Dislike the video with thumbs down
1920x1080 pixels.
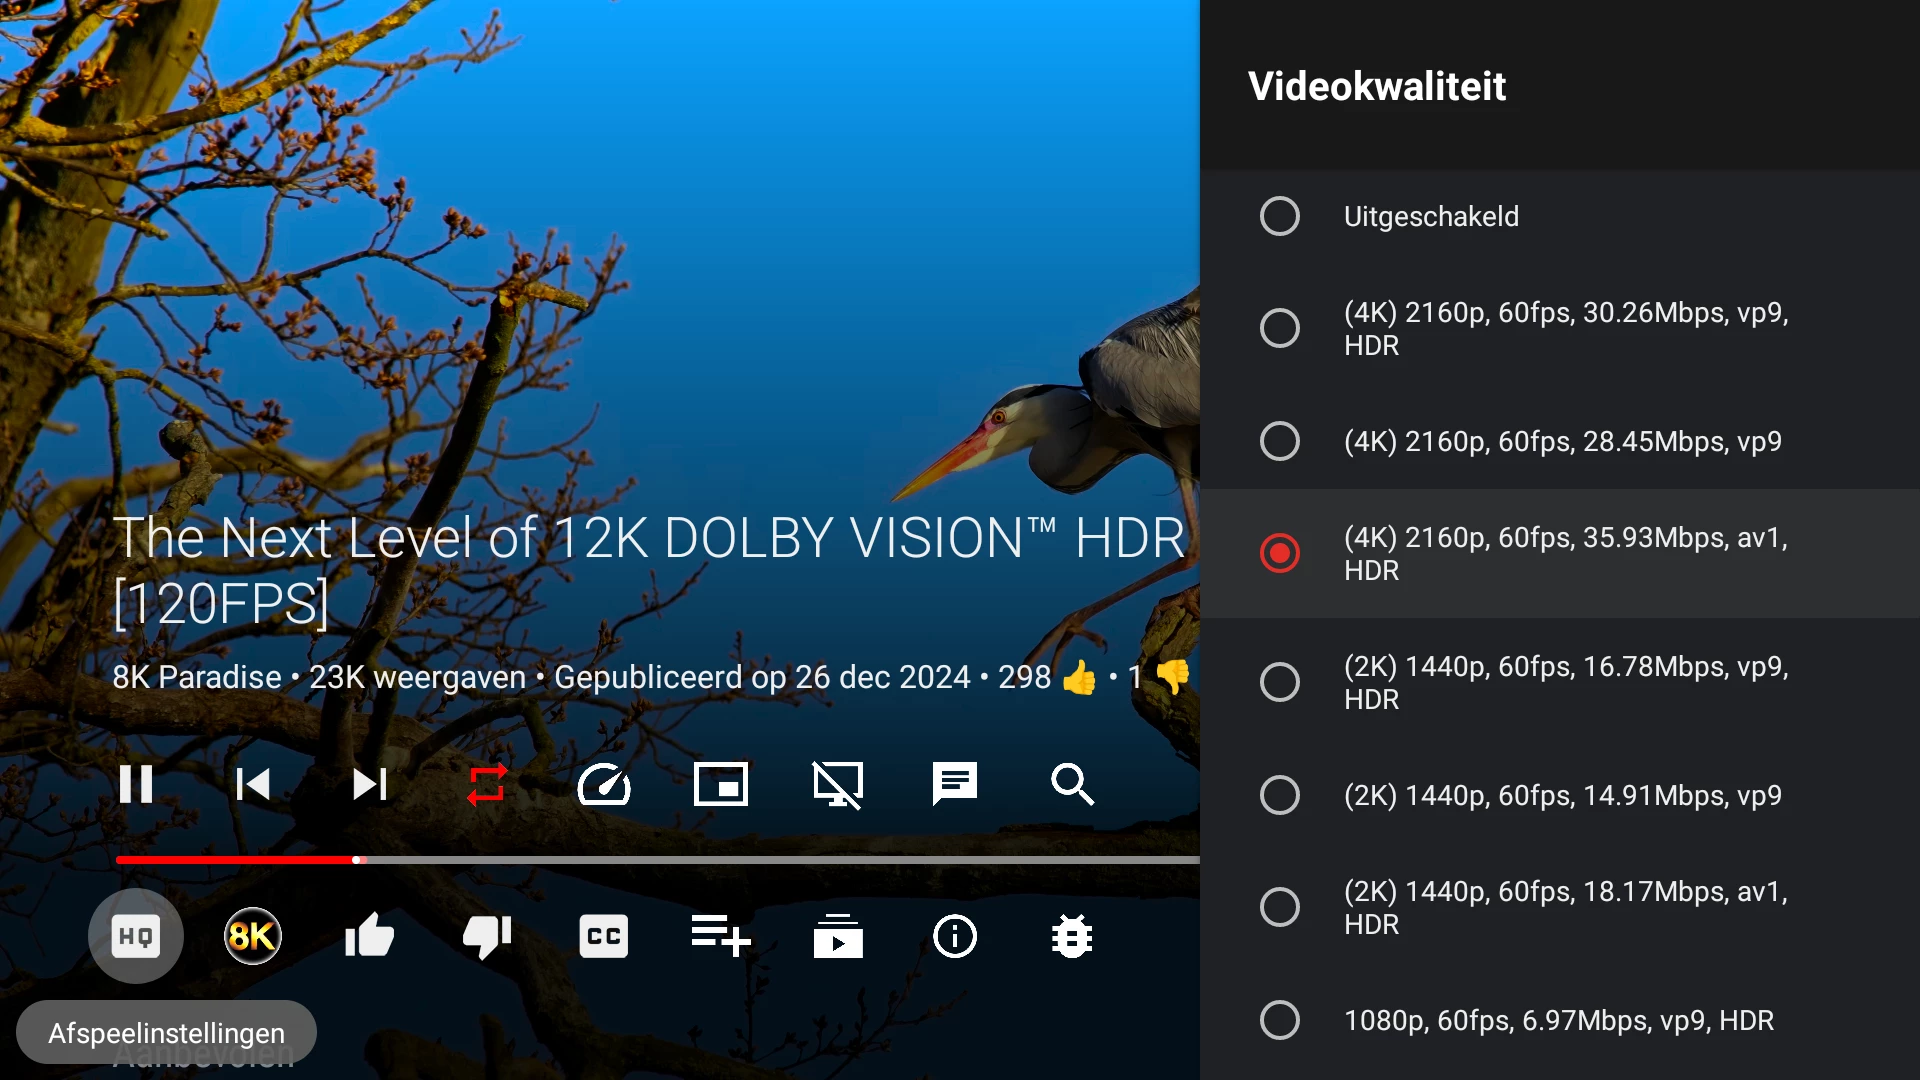487,937
